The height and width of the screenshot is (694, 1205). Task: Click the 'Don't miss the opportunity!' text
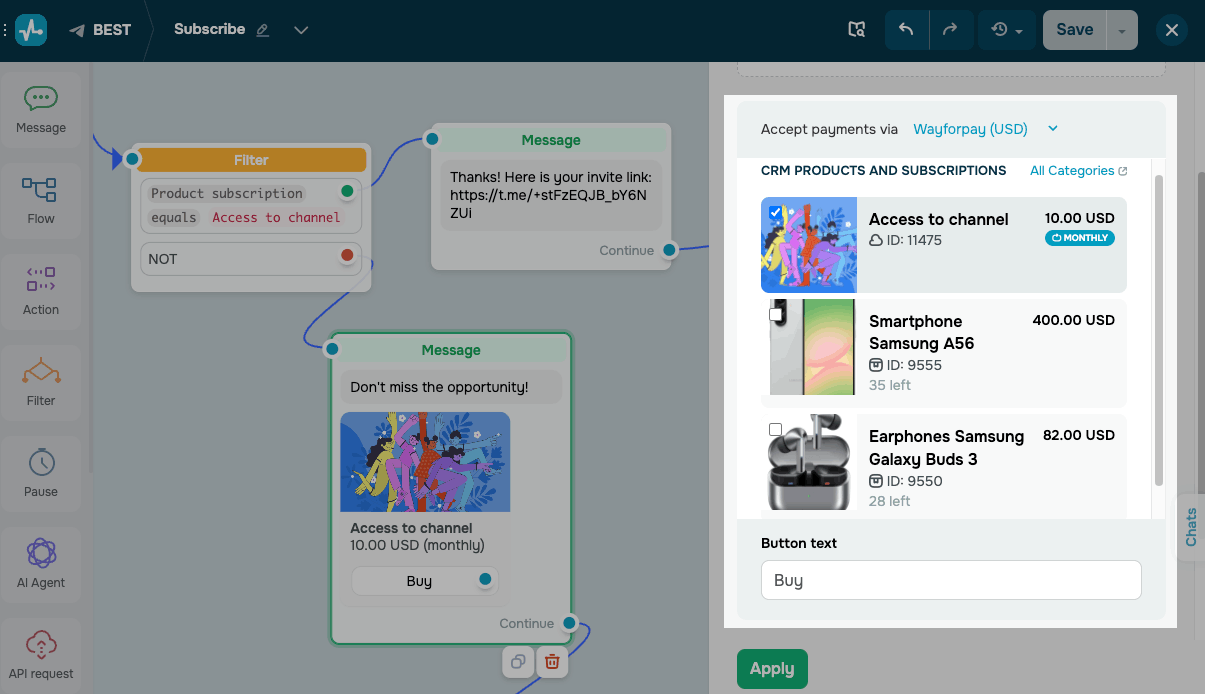pos(439,387)
